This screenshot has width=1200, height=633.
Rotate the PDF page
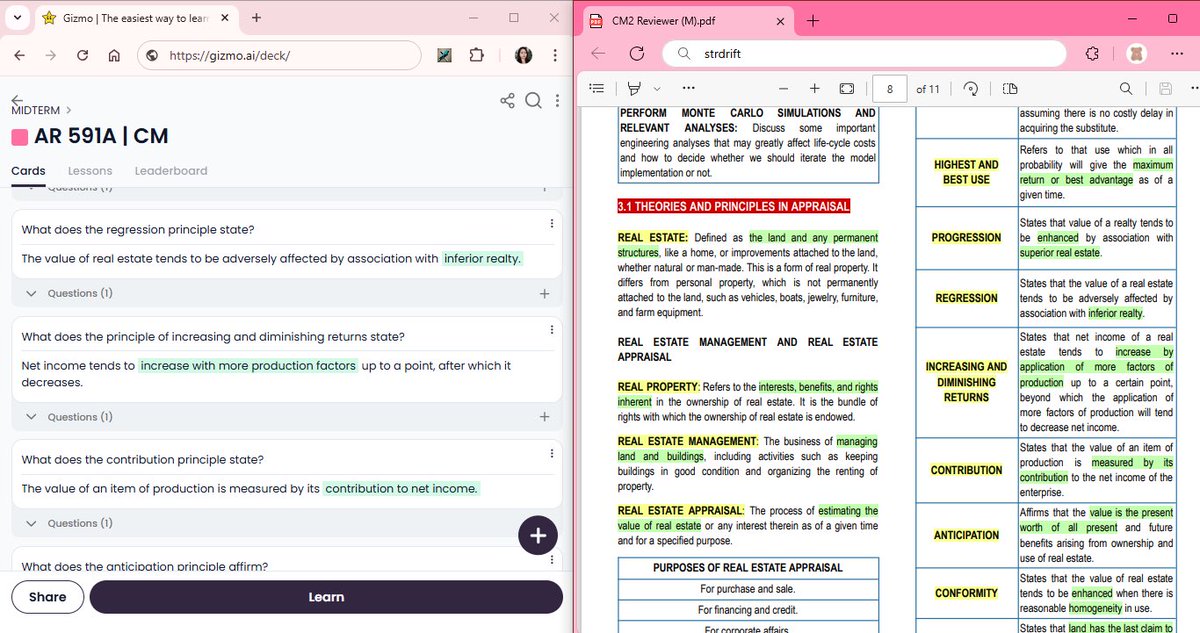click(x=970, y=88)
